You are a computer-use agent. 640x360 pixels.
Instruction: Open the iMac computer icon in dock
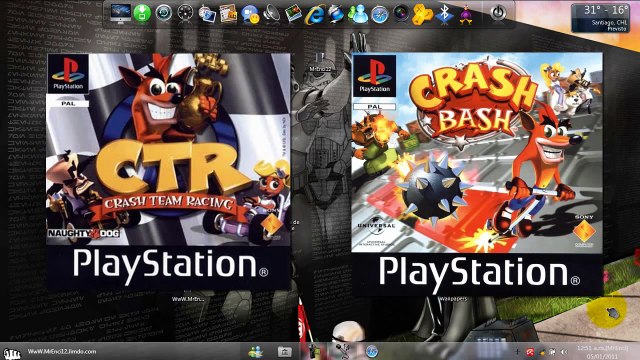120,13
